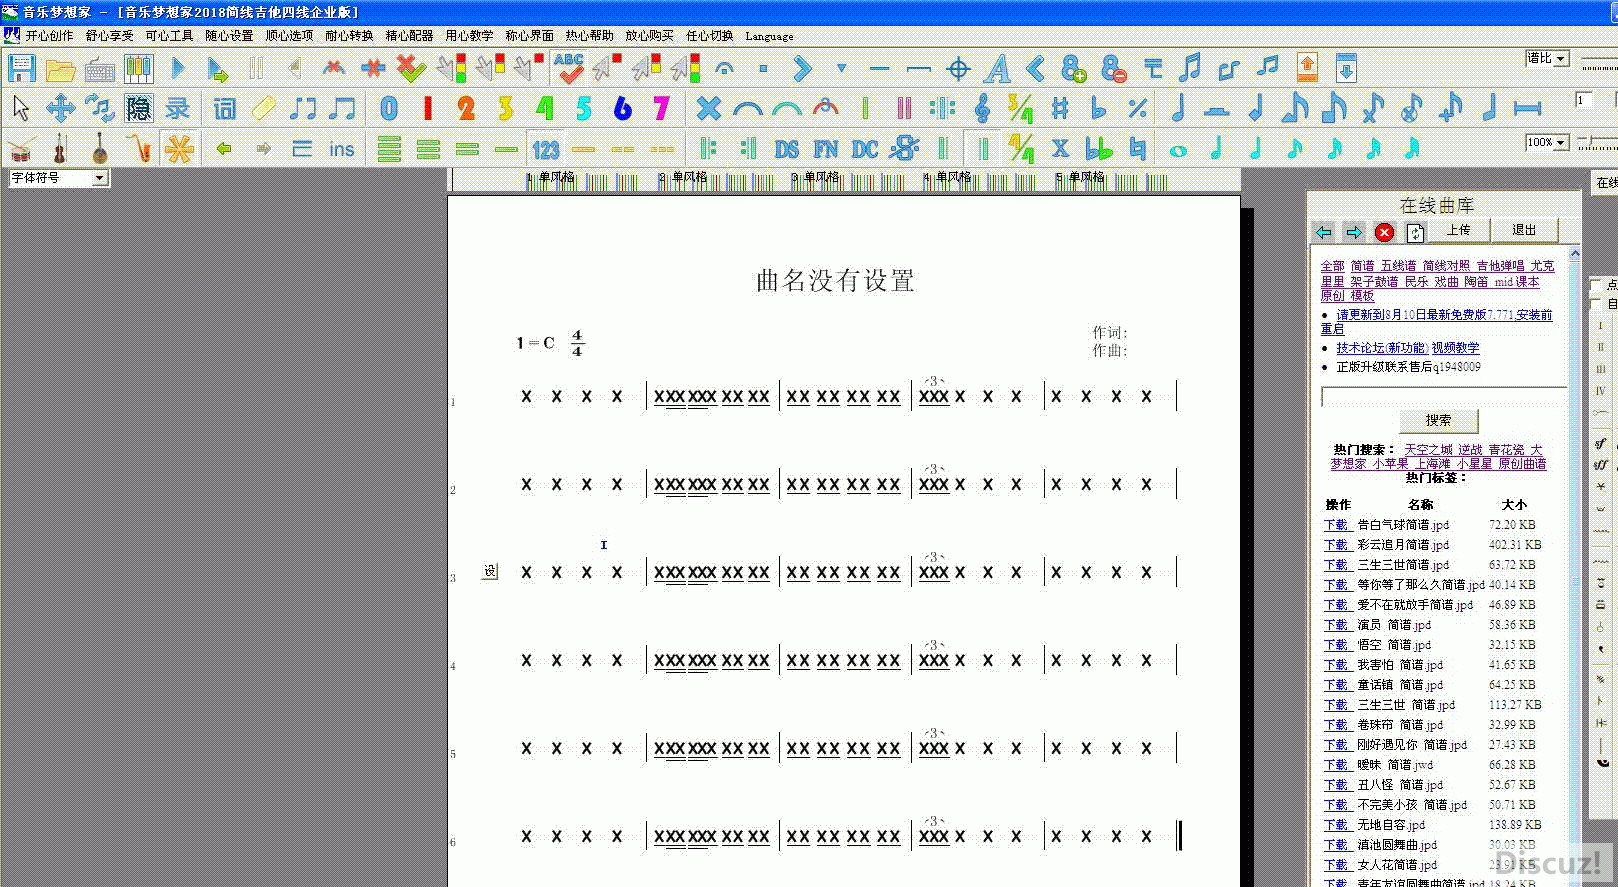The height and width of the screenshot is (887, 1618).
Task: Open the computer keyboard input icon
Action: pyautogui.click(x=99, y=69)
